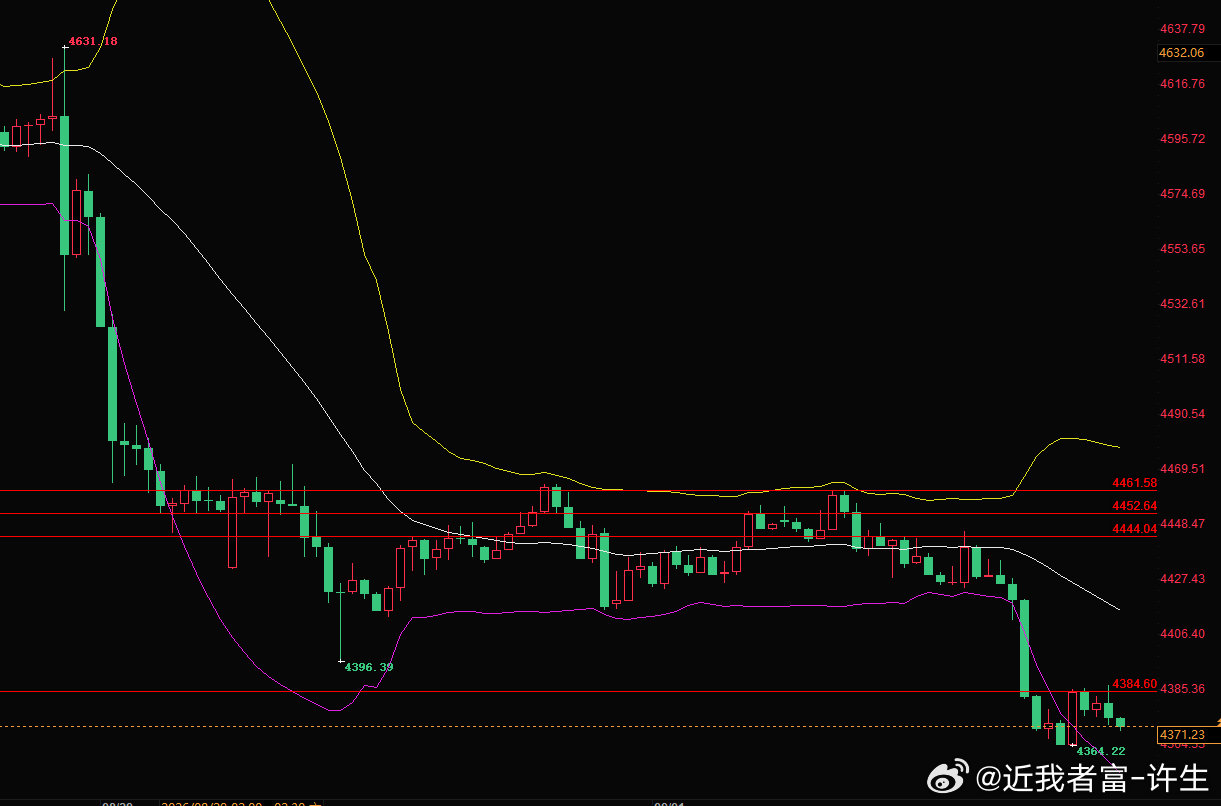Click axis value 4553.65
Image resolution: width=1221 pixels, height=806 pixels.
(1182, 249)
